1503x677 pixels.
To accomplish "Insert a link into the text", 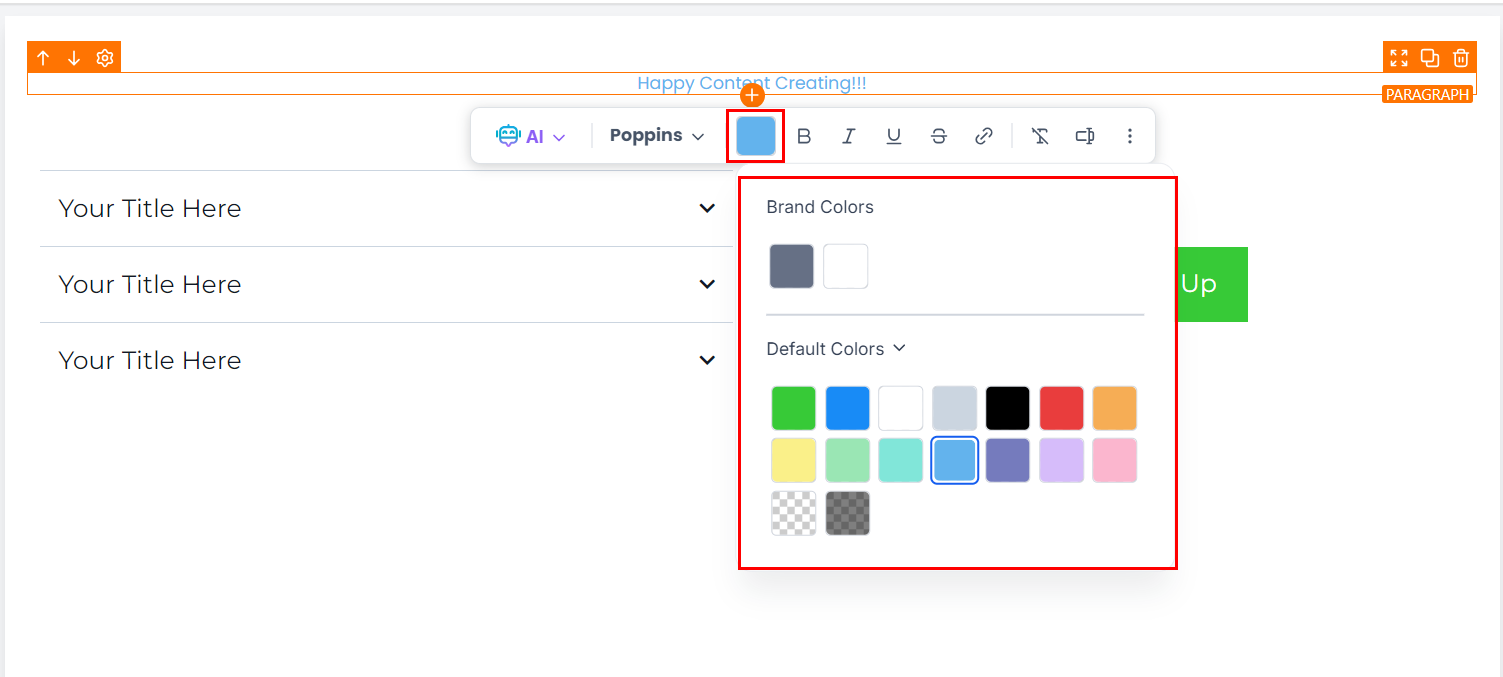I will [984, 136].
